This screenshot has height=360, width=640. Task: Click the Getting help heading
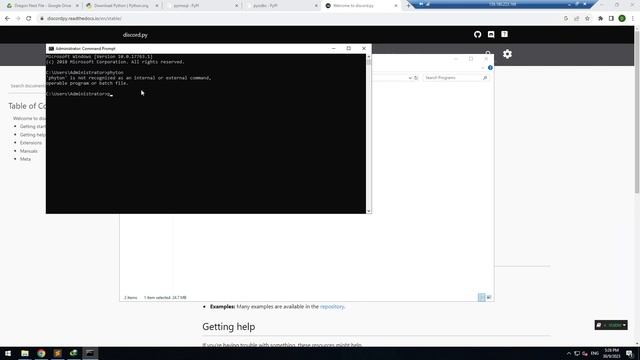click(x=229, y=327)
